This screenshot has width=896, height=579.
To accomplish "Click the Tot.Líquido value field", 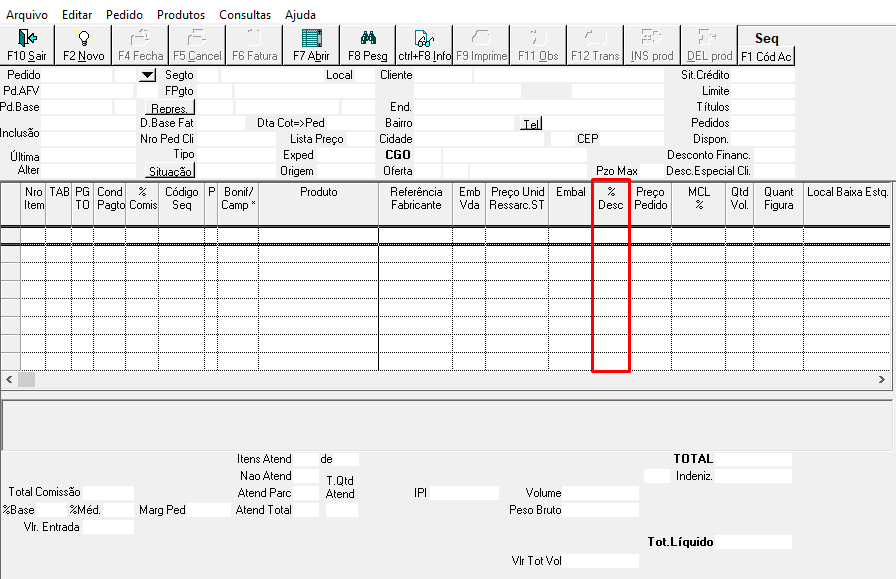I will tap(753, 542).
